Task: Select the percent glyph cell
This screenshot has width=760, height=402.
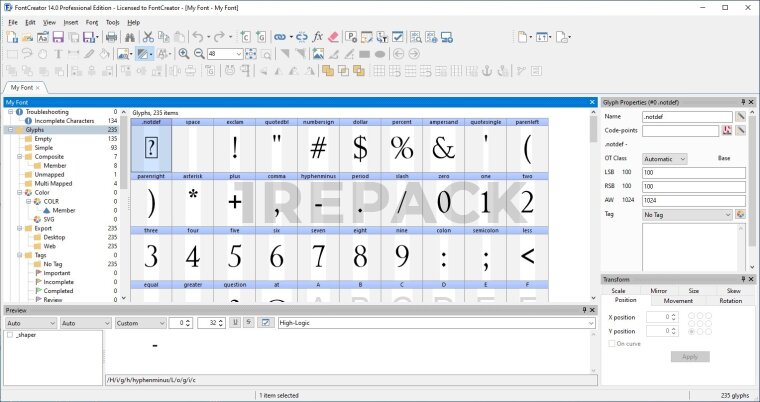Action: click(x=402, y=147)
